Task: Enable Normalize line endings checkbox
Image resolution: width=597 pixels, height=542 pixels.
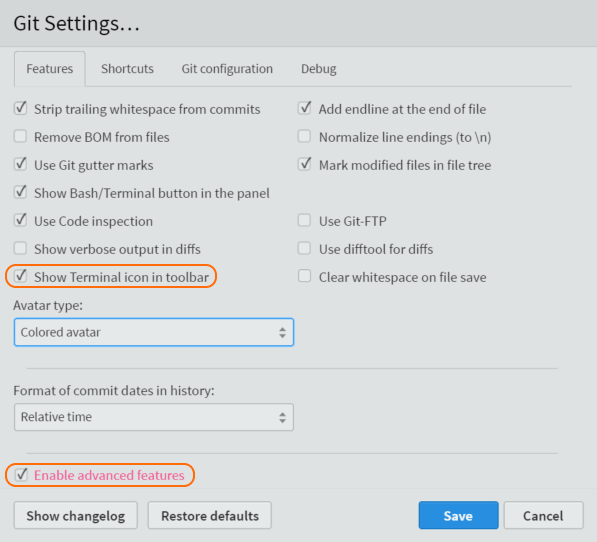Action: [304, 136]
